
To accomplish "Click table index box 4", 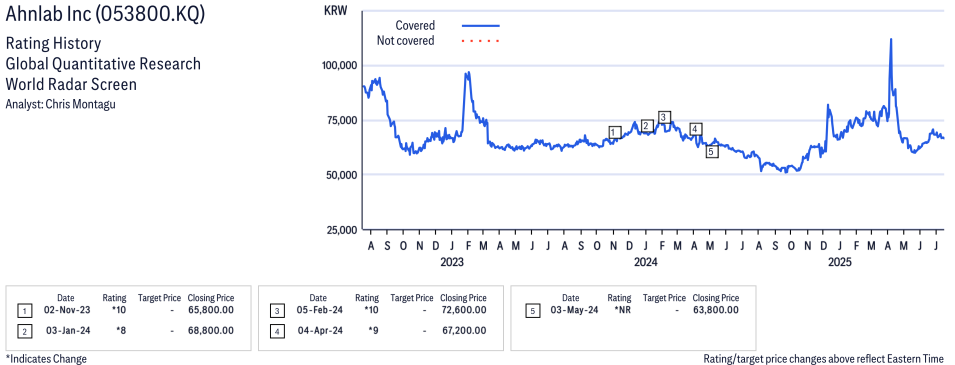I will pyautogui.click(x=277, y=332).
